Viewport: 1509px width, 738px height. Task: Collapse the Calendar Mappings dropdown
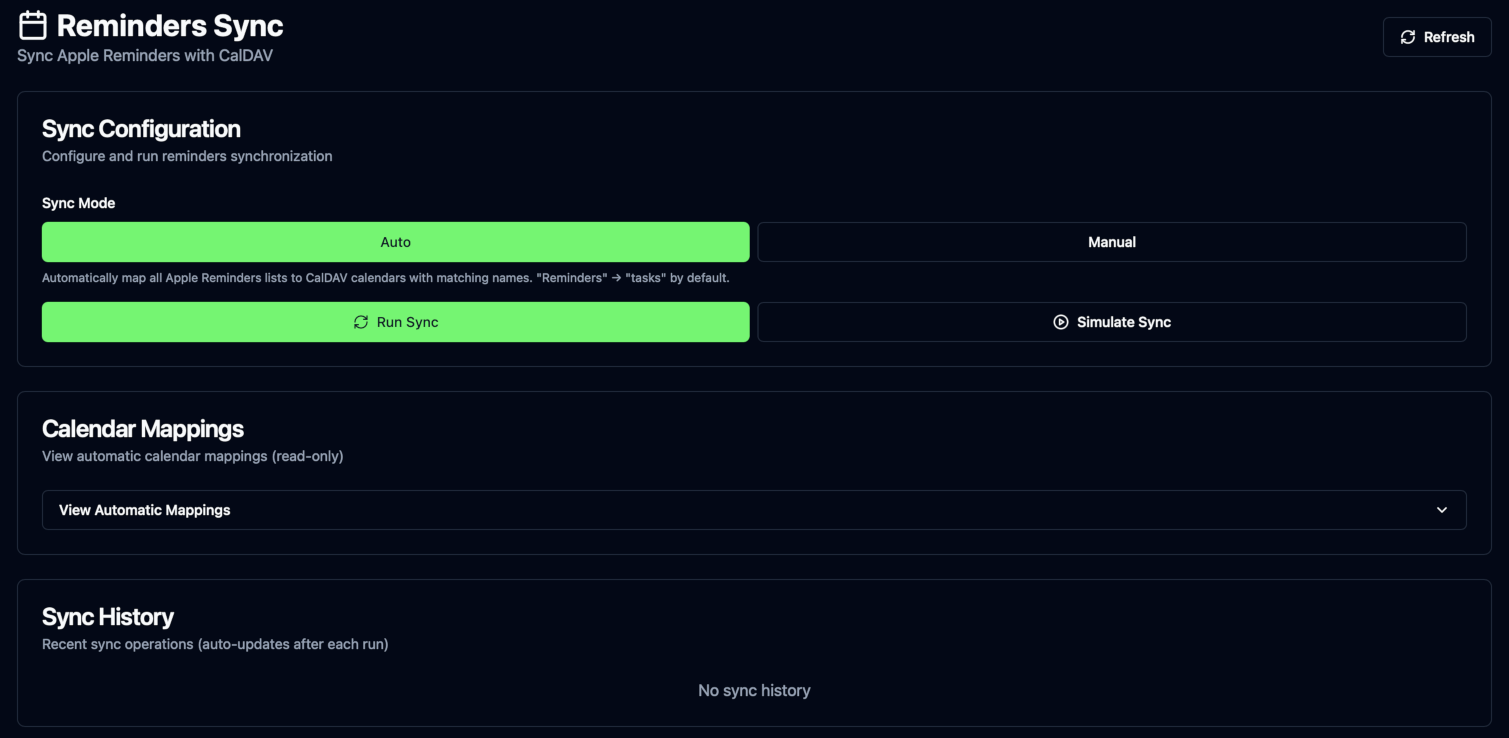[753, 510]
